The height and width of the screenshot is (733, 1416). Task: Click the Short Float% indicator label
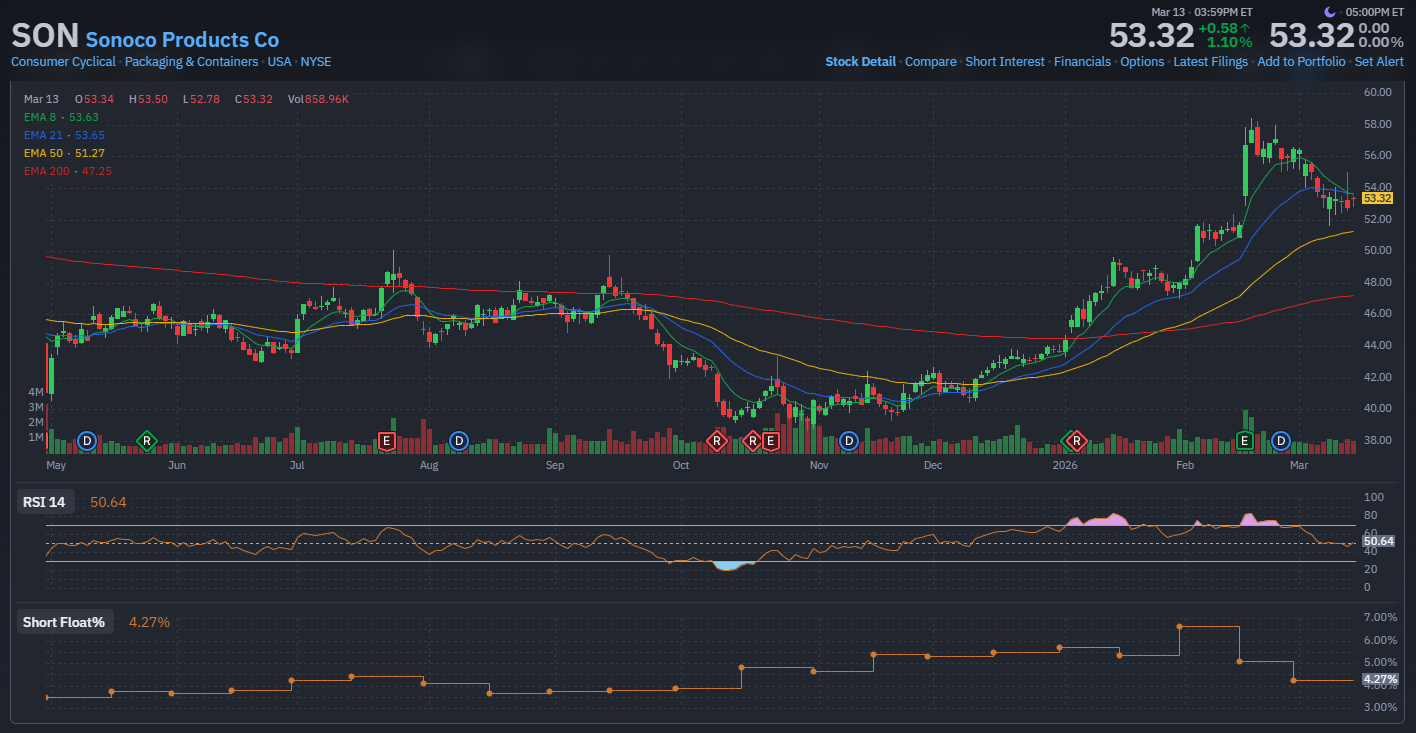pos(64,622)
